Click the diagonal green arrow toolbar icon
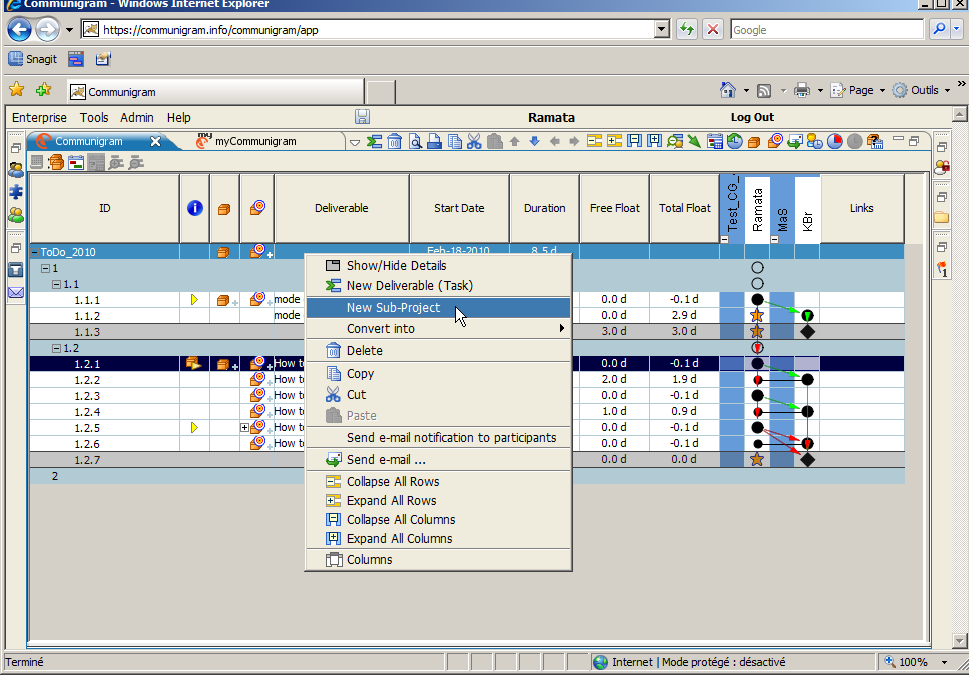The image size is (969, 675). pyautogui.click(x=695, y=142)
